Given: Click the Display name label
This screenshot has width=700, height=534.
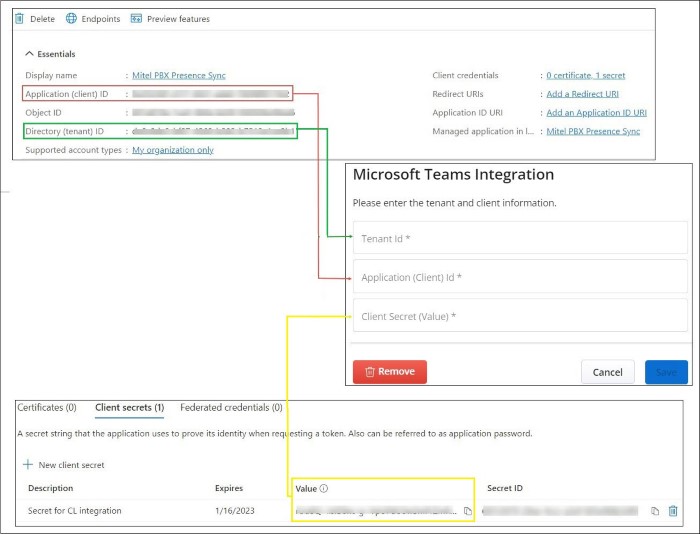Looking at the screenshot, I should pyautogui.click(x=51, y=75).
